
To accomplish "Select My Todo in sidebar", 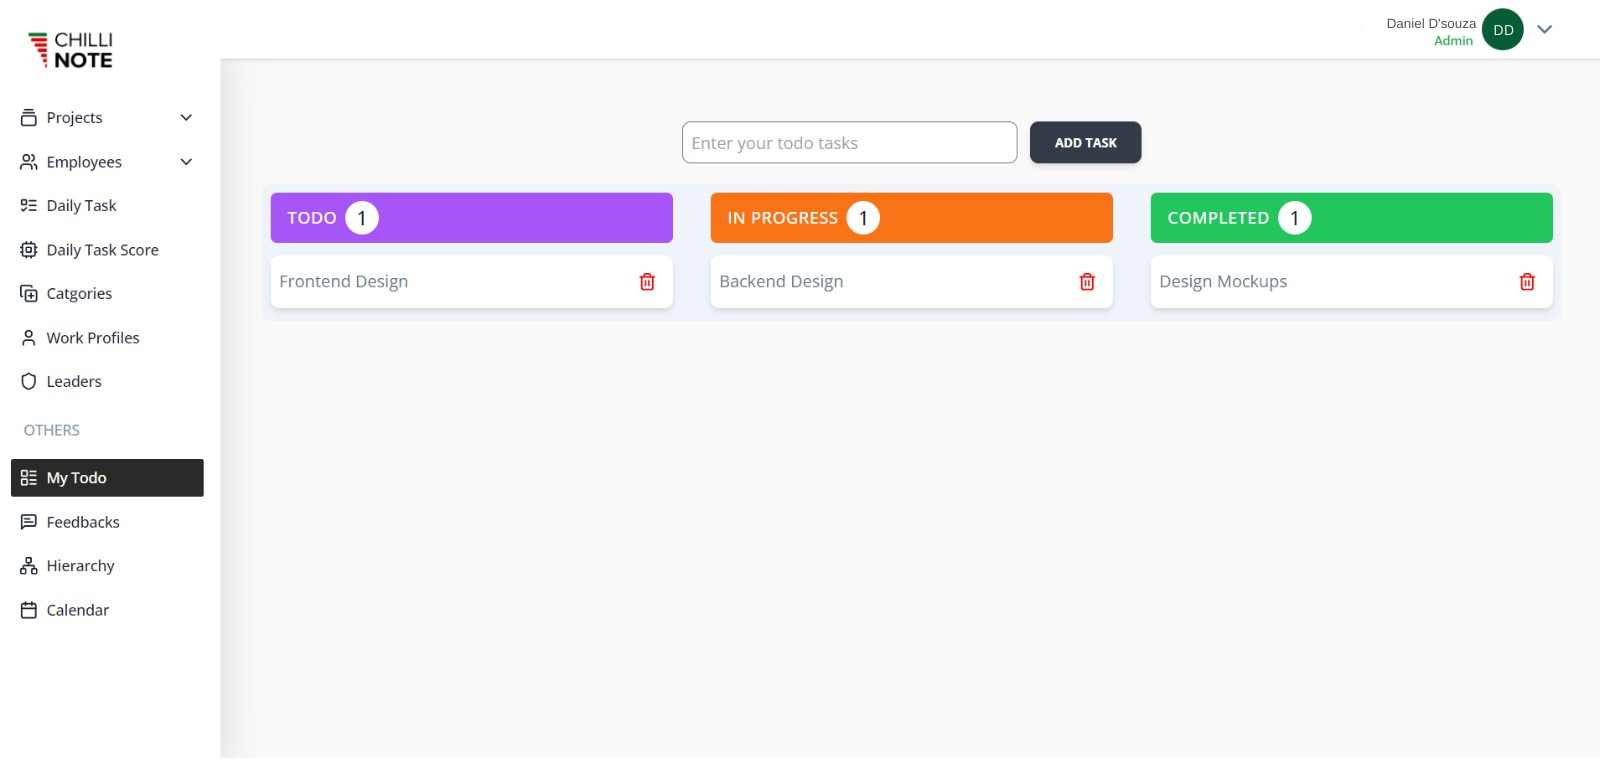I will (x=107, y=478).
